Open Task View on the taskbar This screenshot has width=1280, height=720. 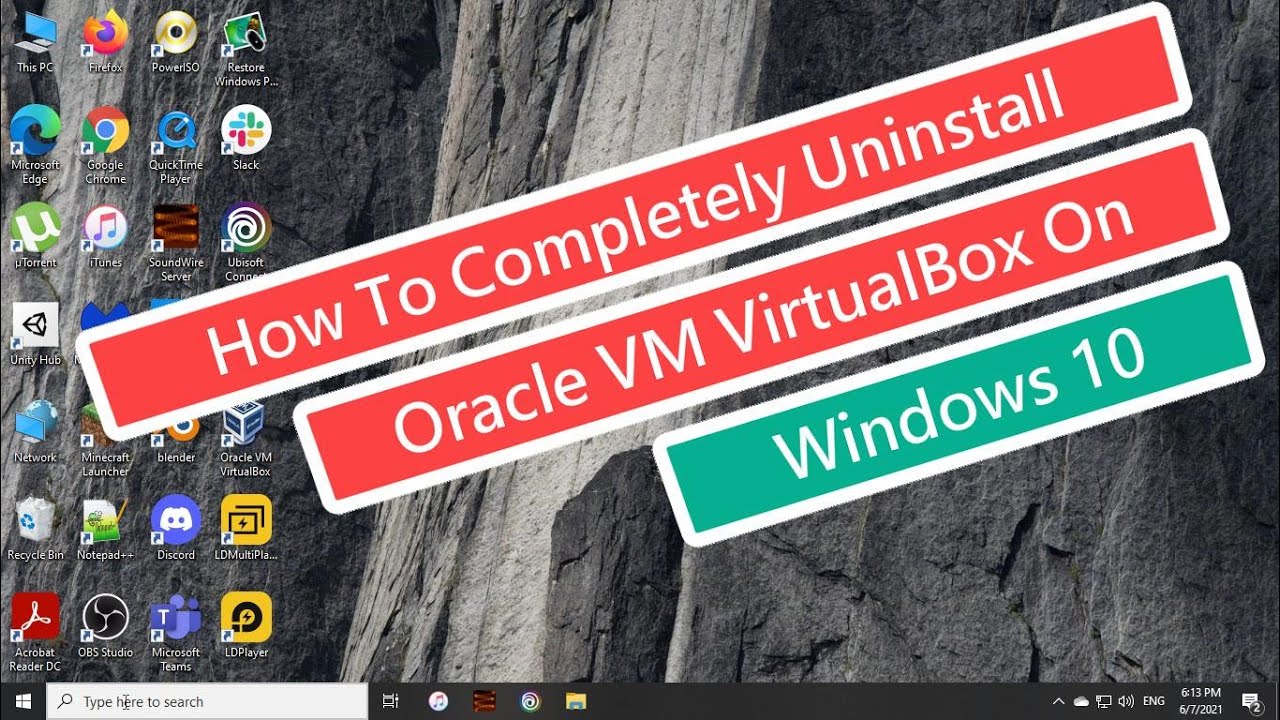391,701
